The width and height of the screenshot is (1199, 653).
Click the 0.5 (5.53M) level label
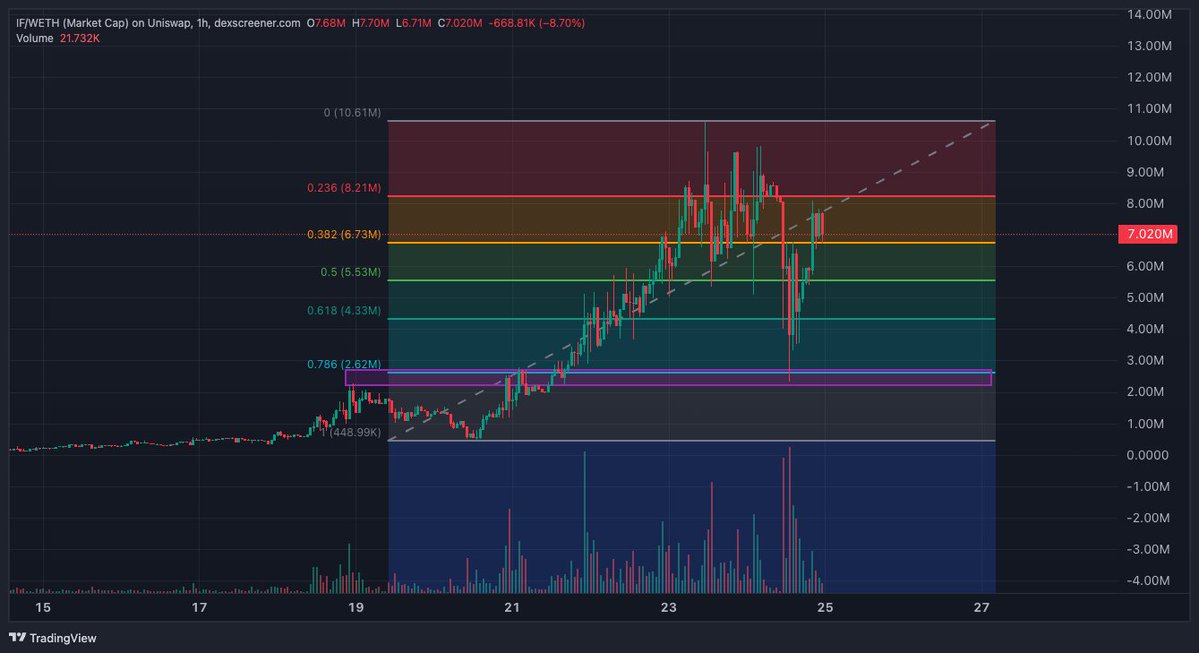point(350,271)
